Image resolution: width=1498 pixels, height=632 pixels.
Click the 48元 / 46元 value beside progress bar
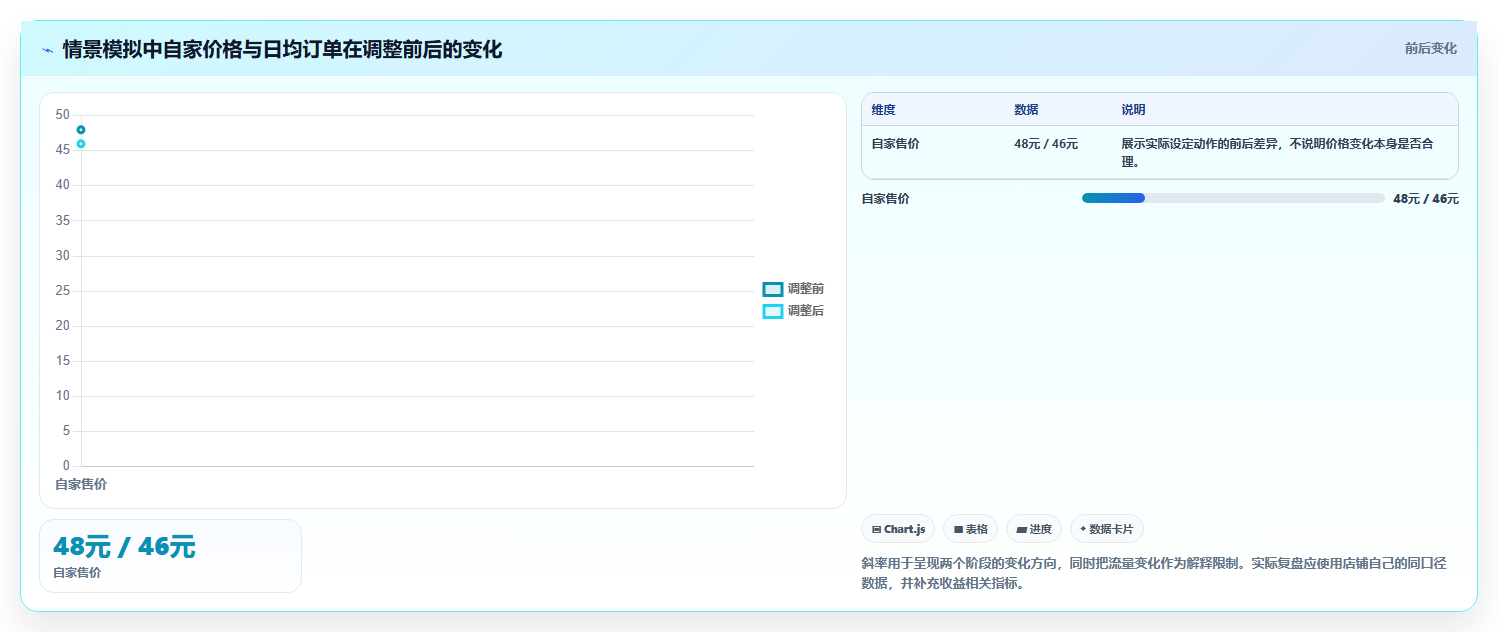click(1426, 199)
